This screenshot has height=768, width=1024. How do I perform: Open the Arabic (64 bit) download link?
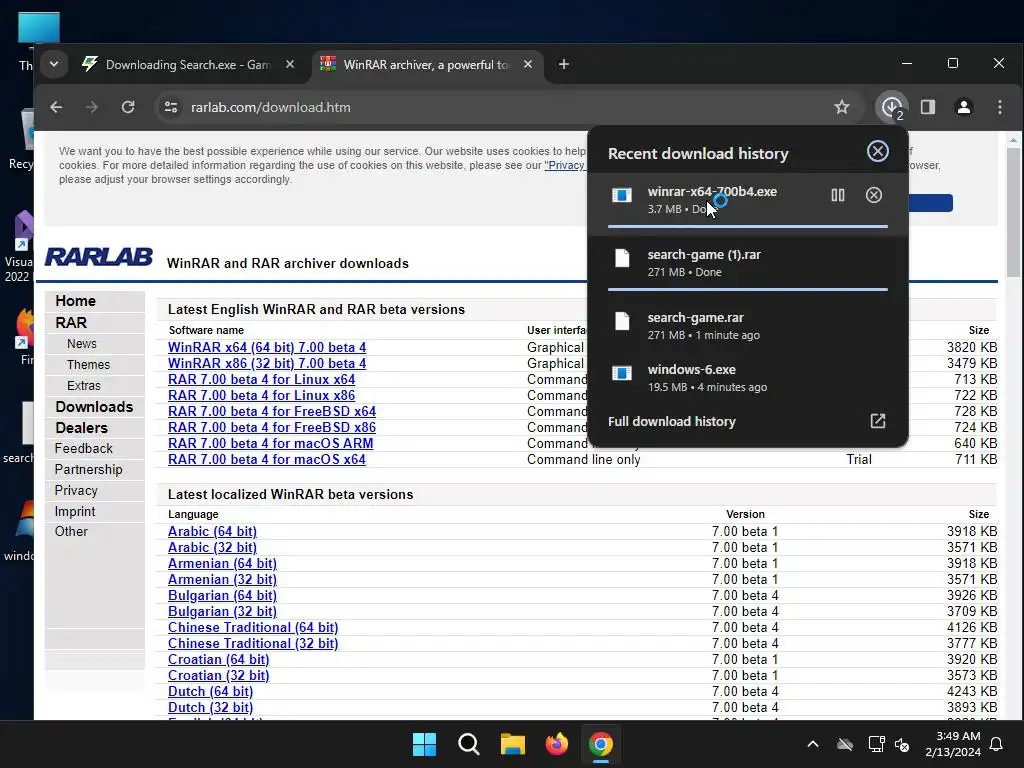click(x=212, y=532)
